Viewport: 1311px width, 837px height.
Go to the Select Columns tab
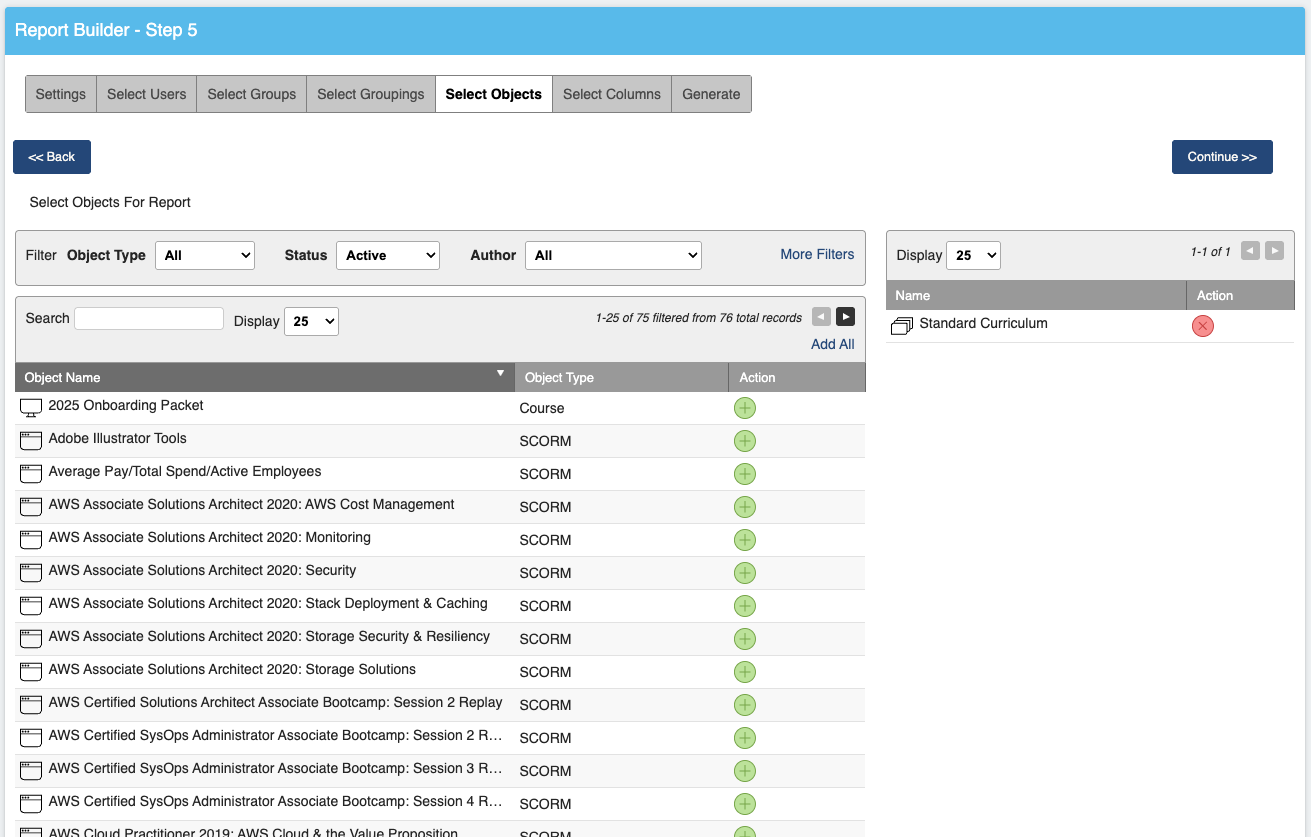pyautogui.click(x=612, y=94)
